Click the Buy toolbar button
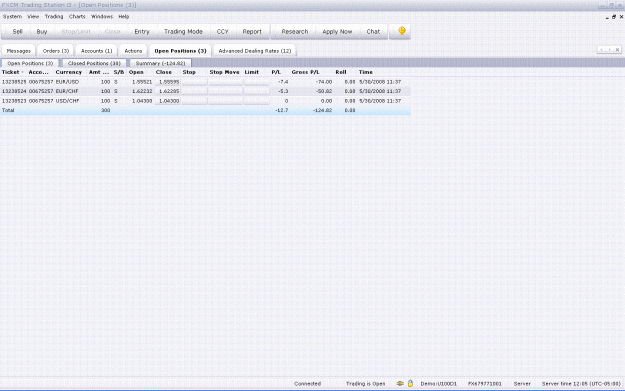This screenshot has height=391, width=625. click(x=42, y=31)
